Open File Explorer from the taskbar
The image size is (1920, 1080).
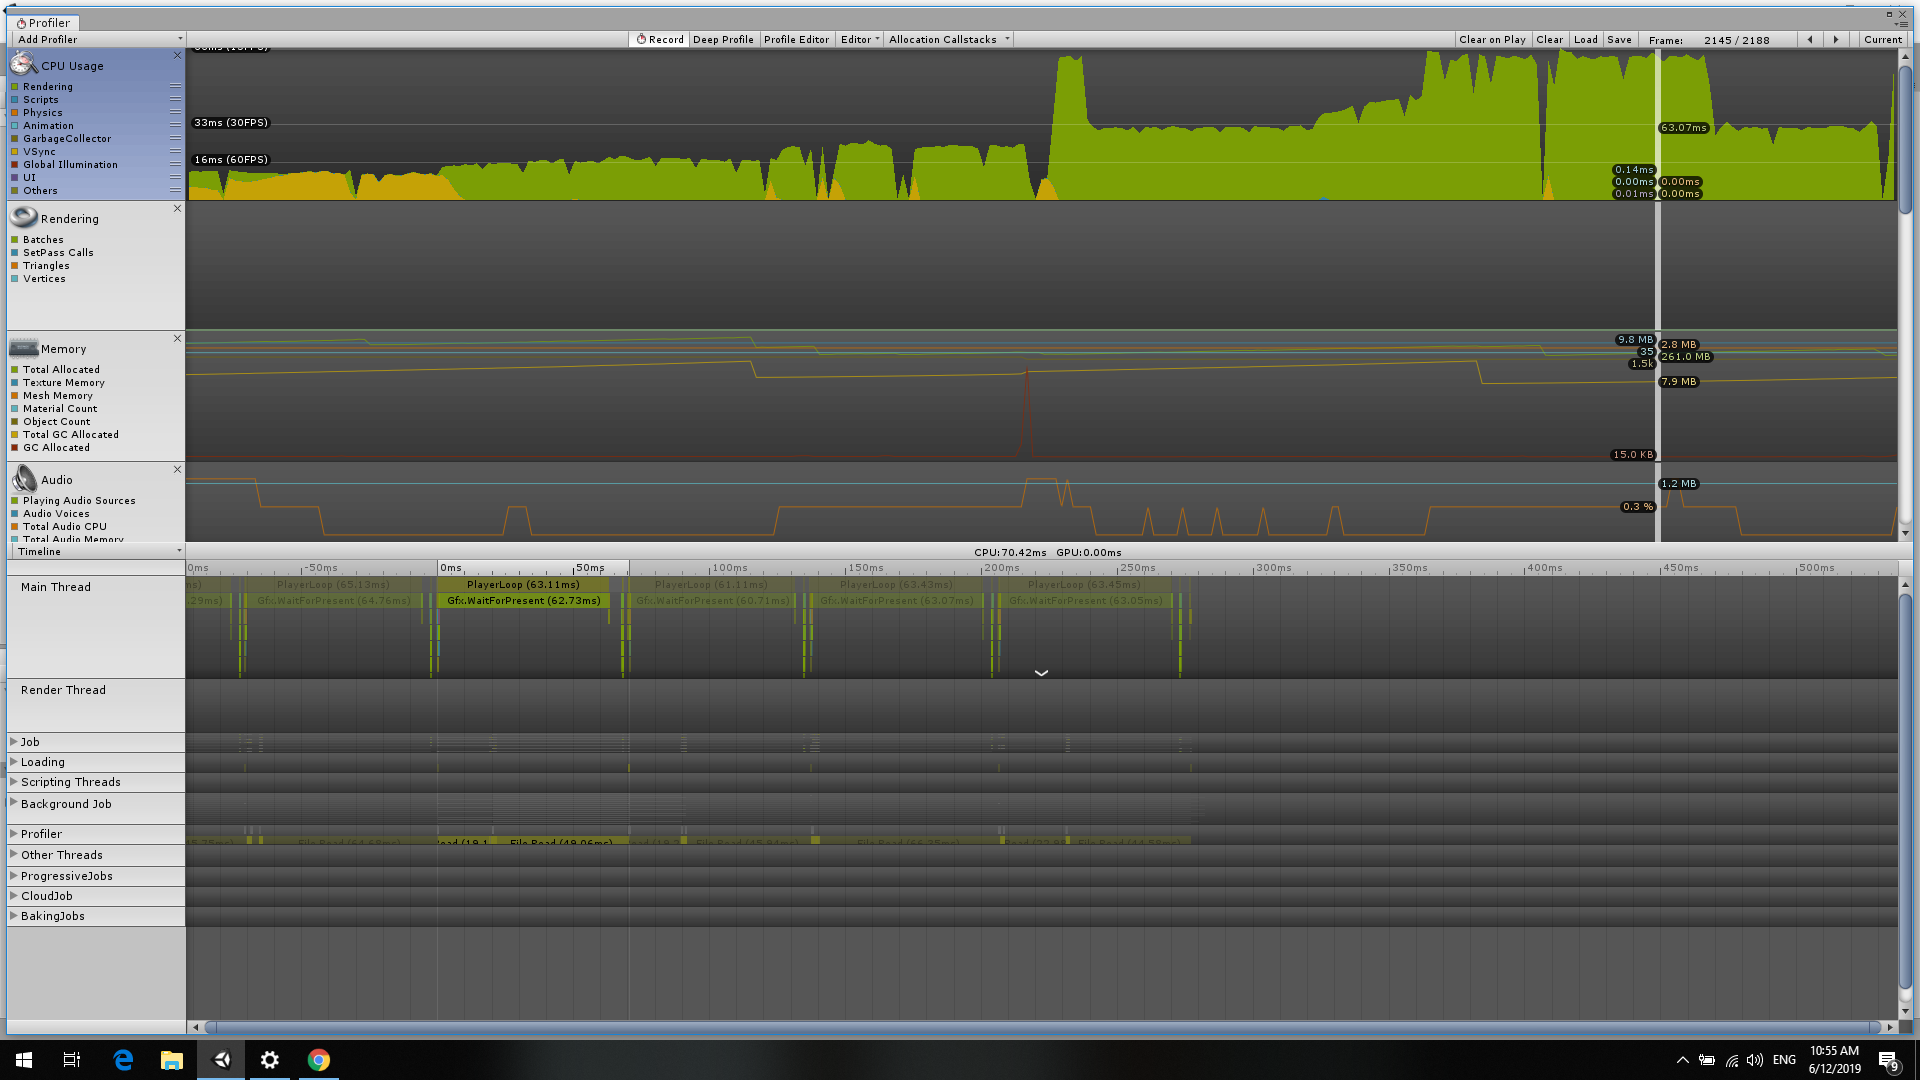click(172, 1060)
